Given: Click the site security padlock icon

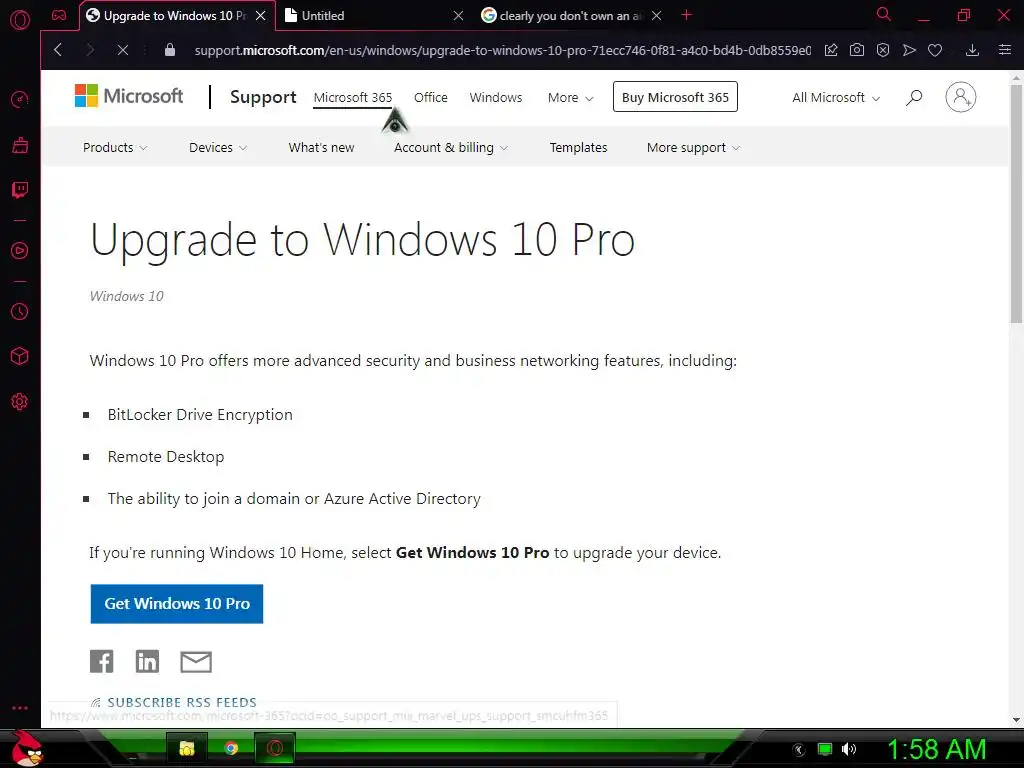Looking at the screenshot, I should click(x=170, y=50).
